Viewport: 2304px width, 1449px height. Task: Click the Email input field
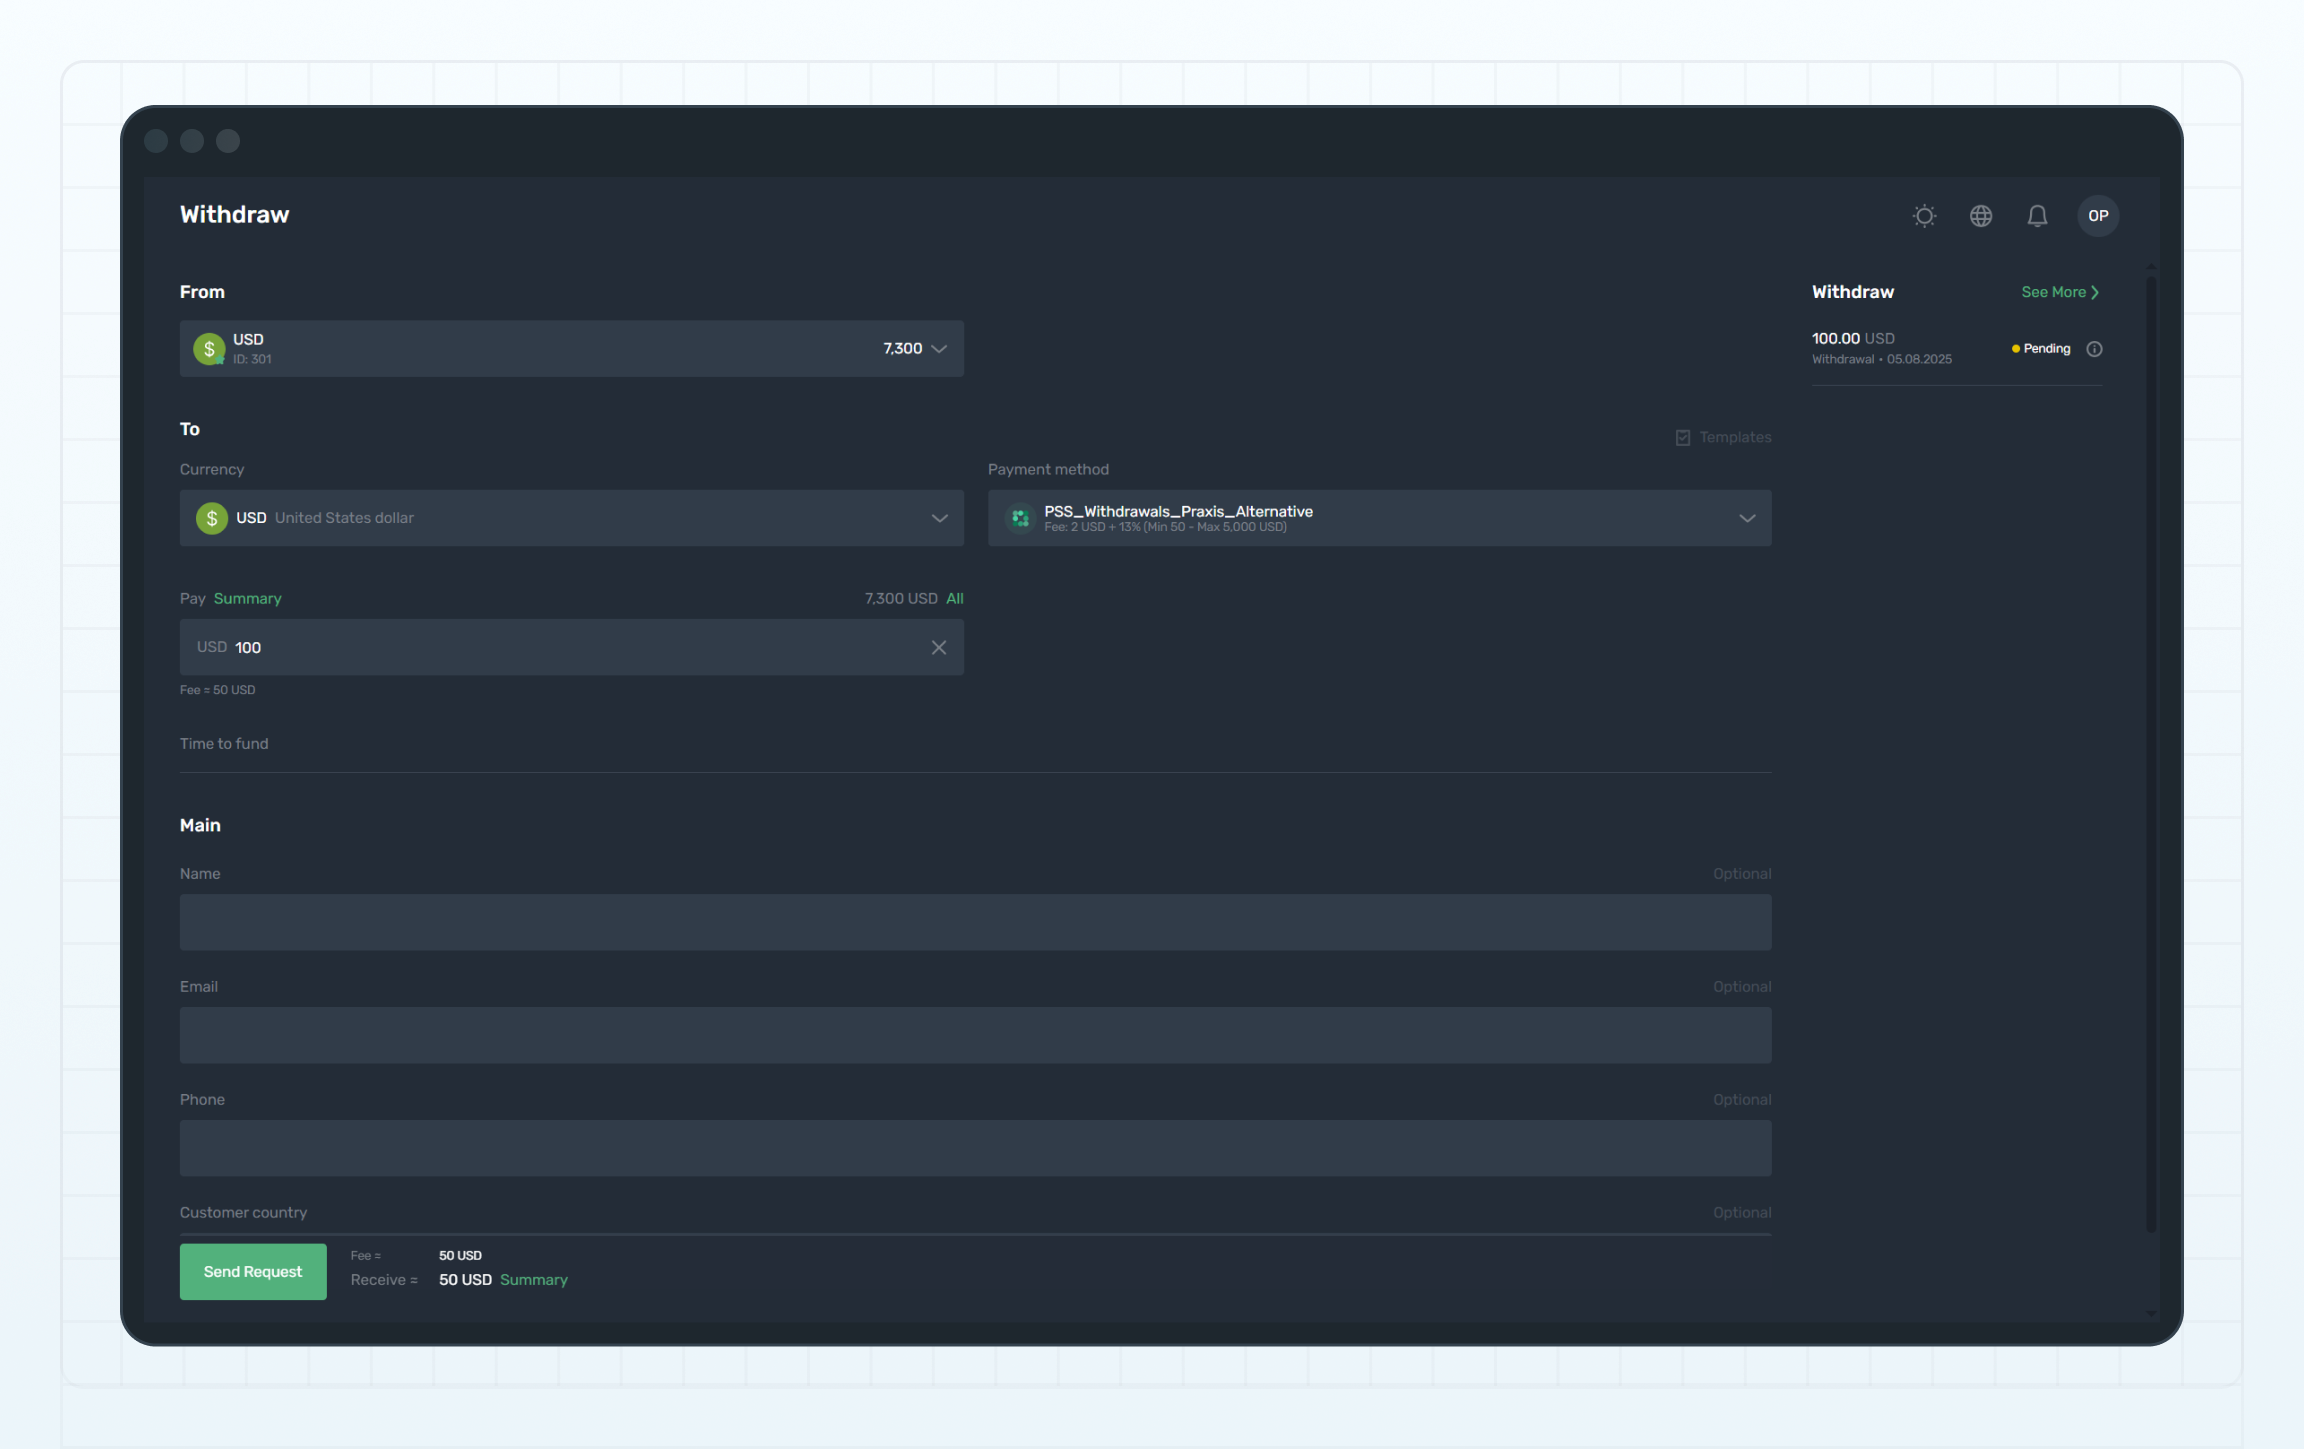pyautogui.click(x=975, y=1035)
